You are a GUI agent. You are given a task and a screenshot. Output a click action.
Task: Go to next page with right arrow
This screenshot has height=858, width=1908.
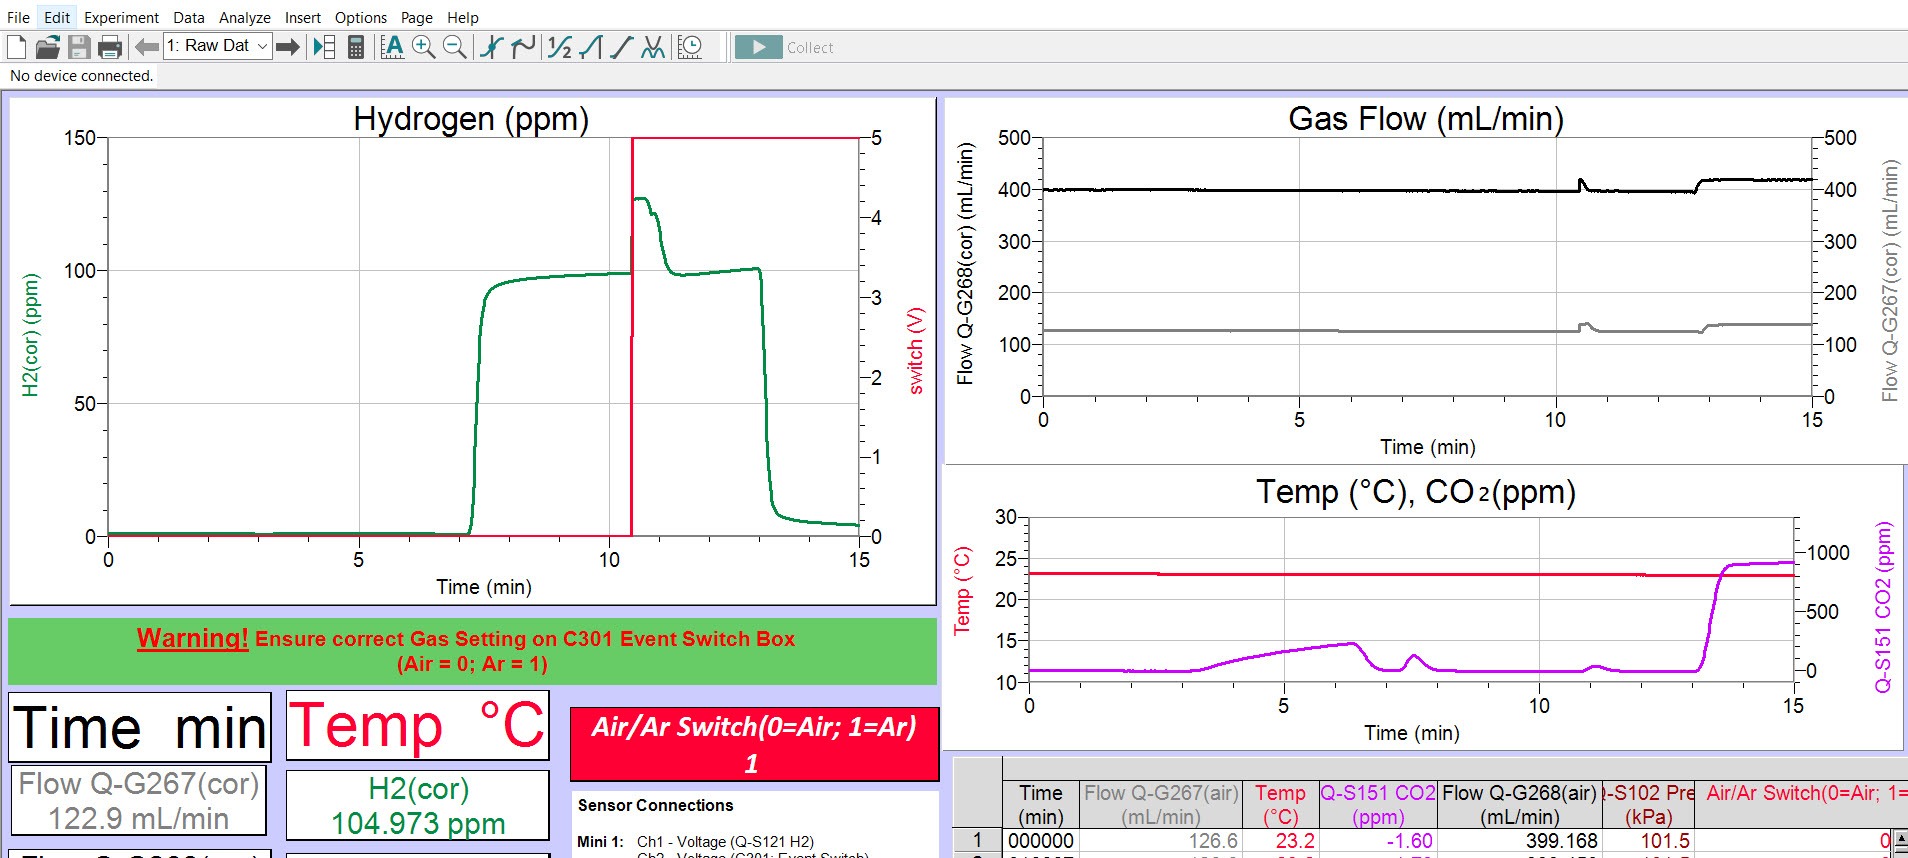[288, 47]
